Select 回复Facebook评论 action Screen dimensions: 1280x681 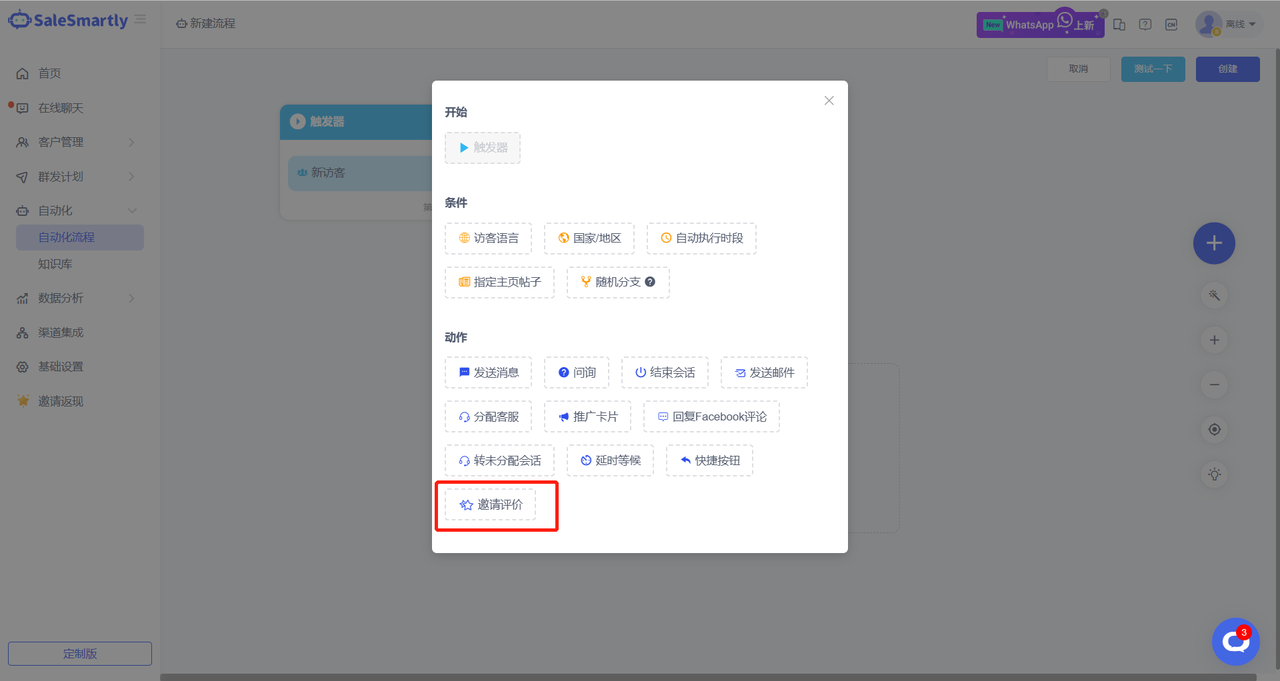click(x=711, y=417)
